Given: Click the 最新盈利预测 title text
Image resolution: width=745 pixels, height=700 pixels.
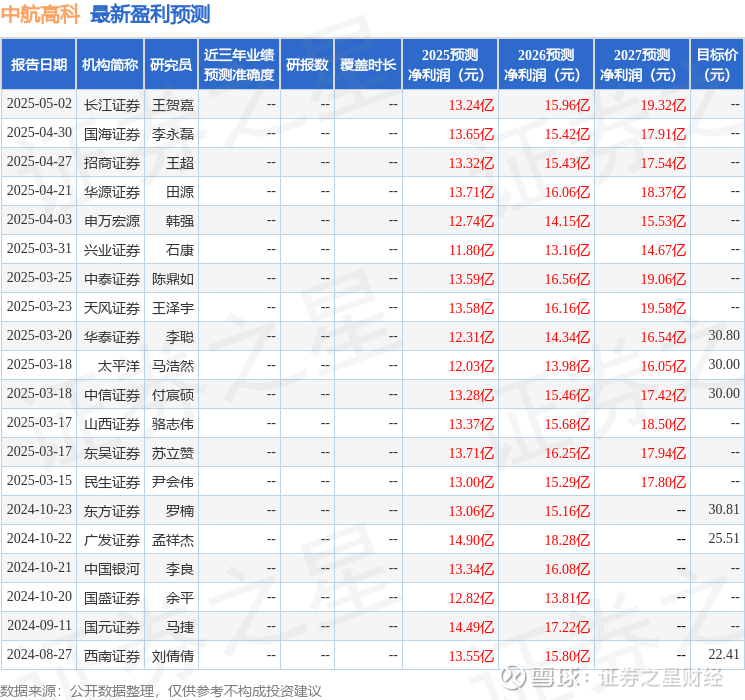Looking at the screenshot, I should click(x=150, y=14).
